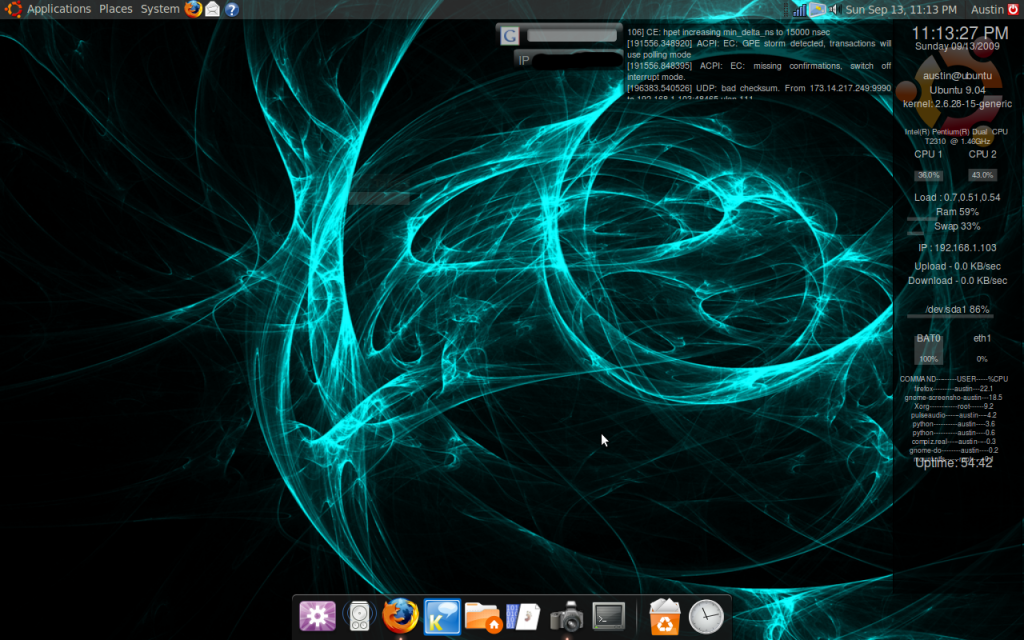
Task: Open the Trash from the dock
Action: coord(664,616)
